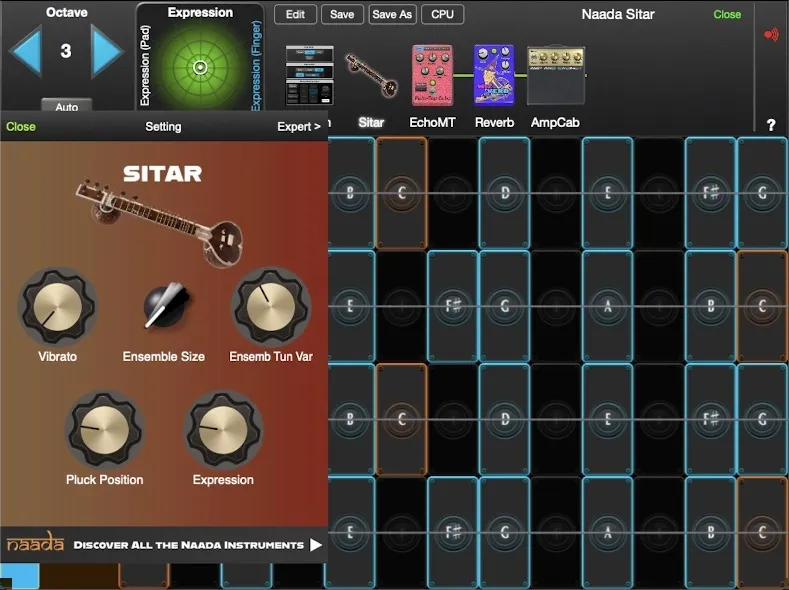
Task: Play the G pad in the third row
Action: [x=762, y=419]
